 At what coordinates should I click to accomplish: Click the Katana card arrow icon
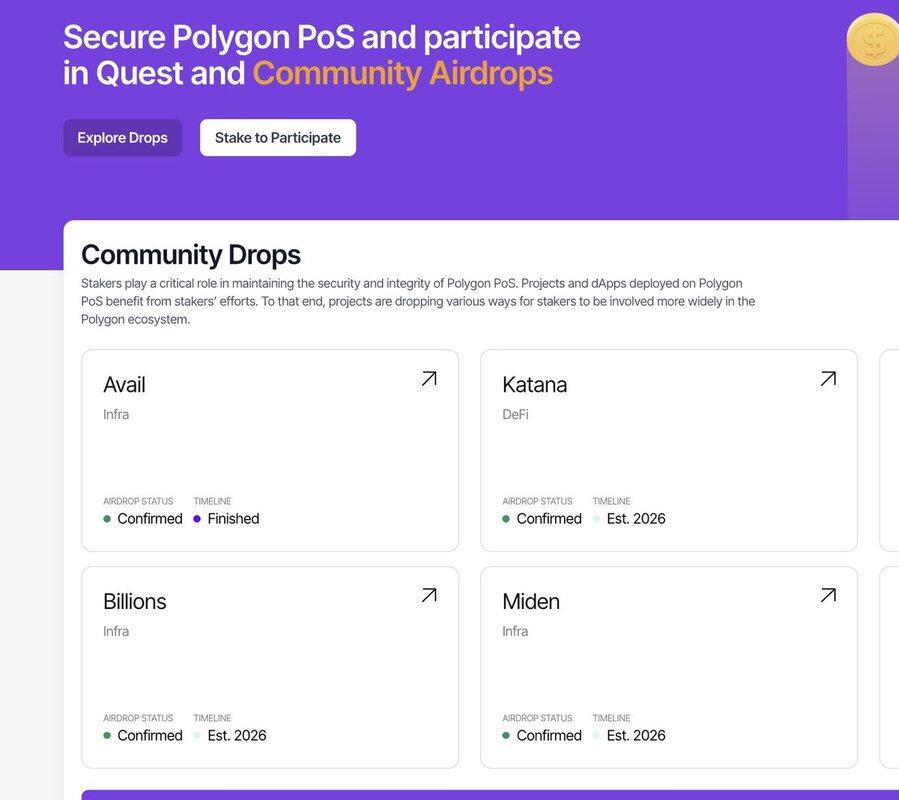pyautogui.click(x=828, y=378)
